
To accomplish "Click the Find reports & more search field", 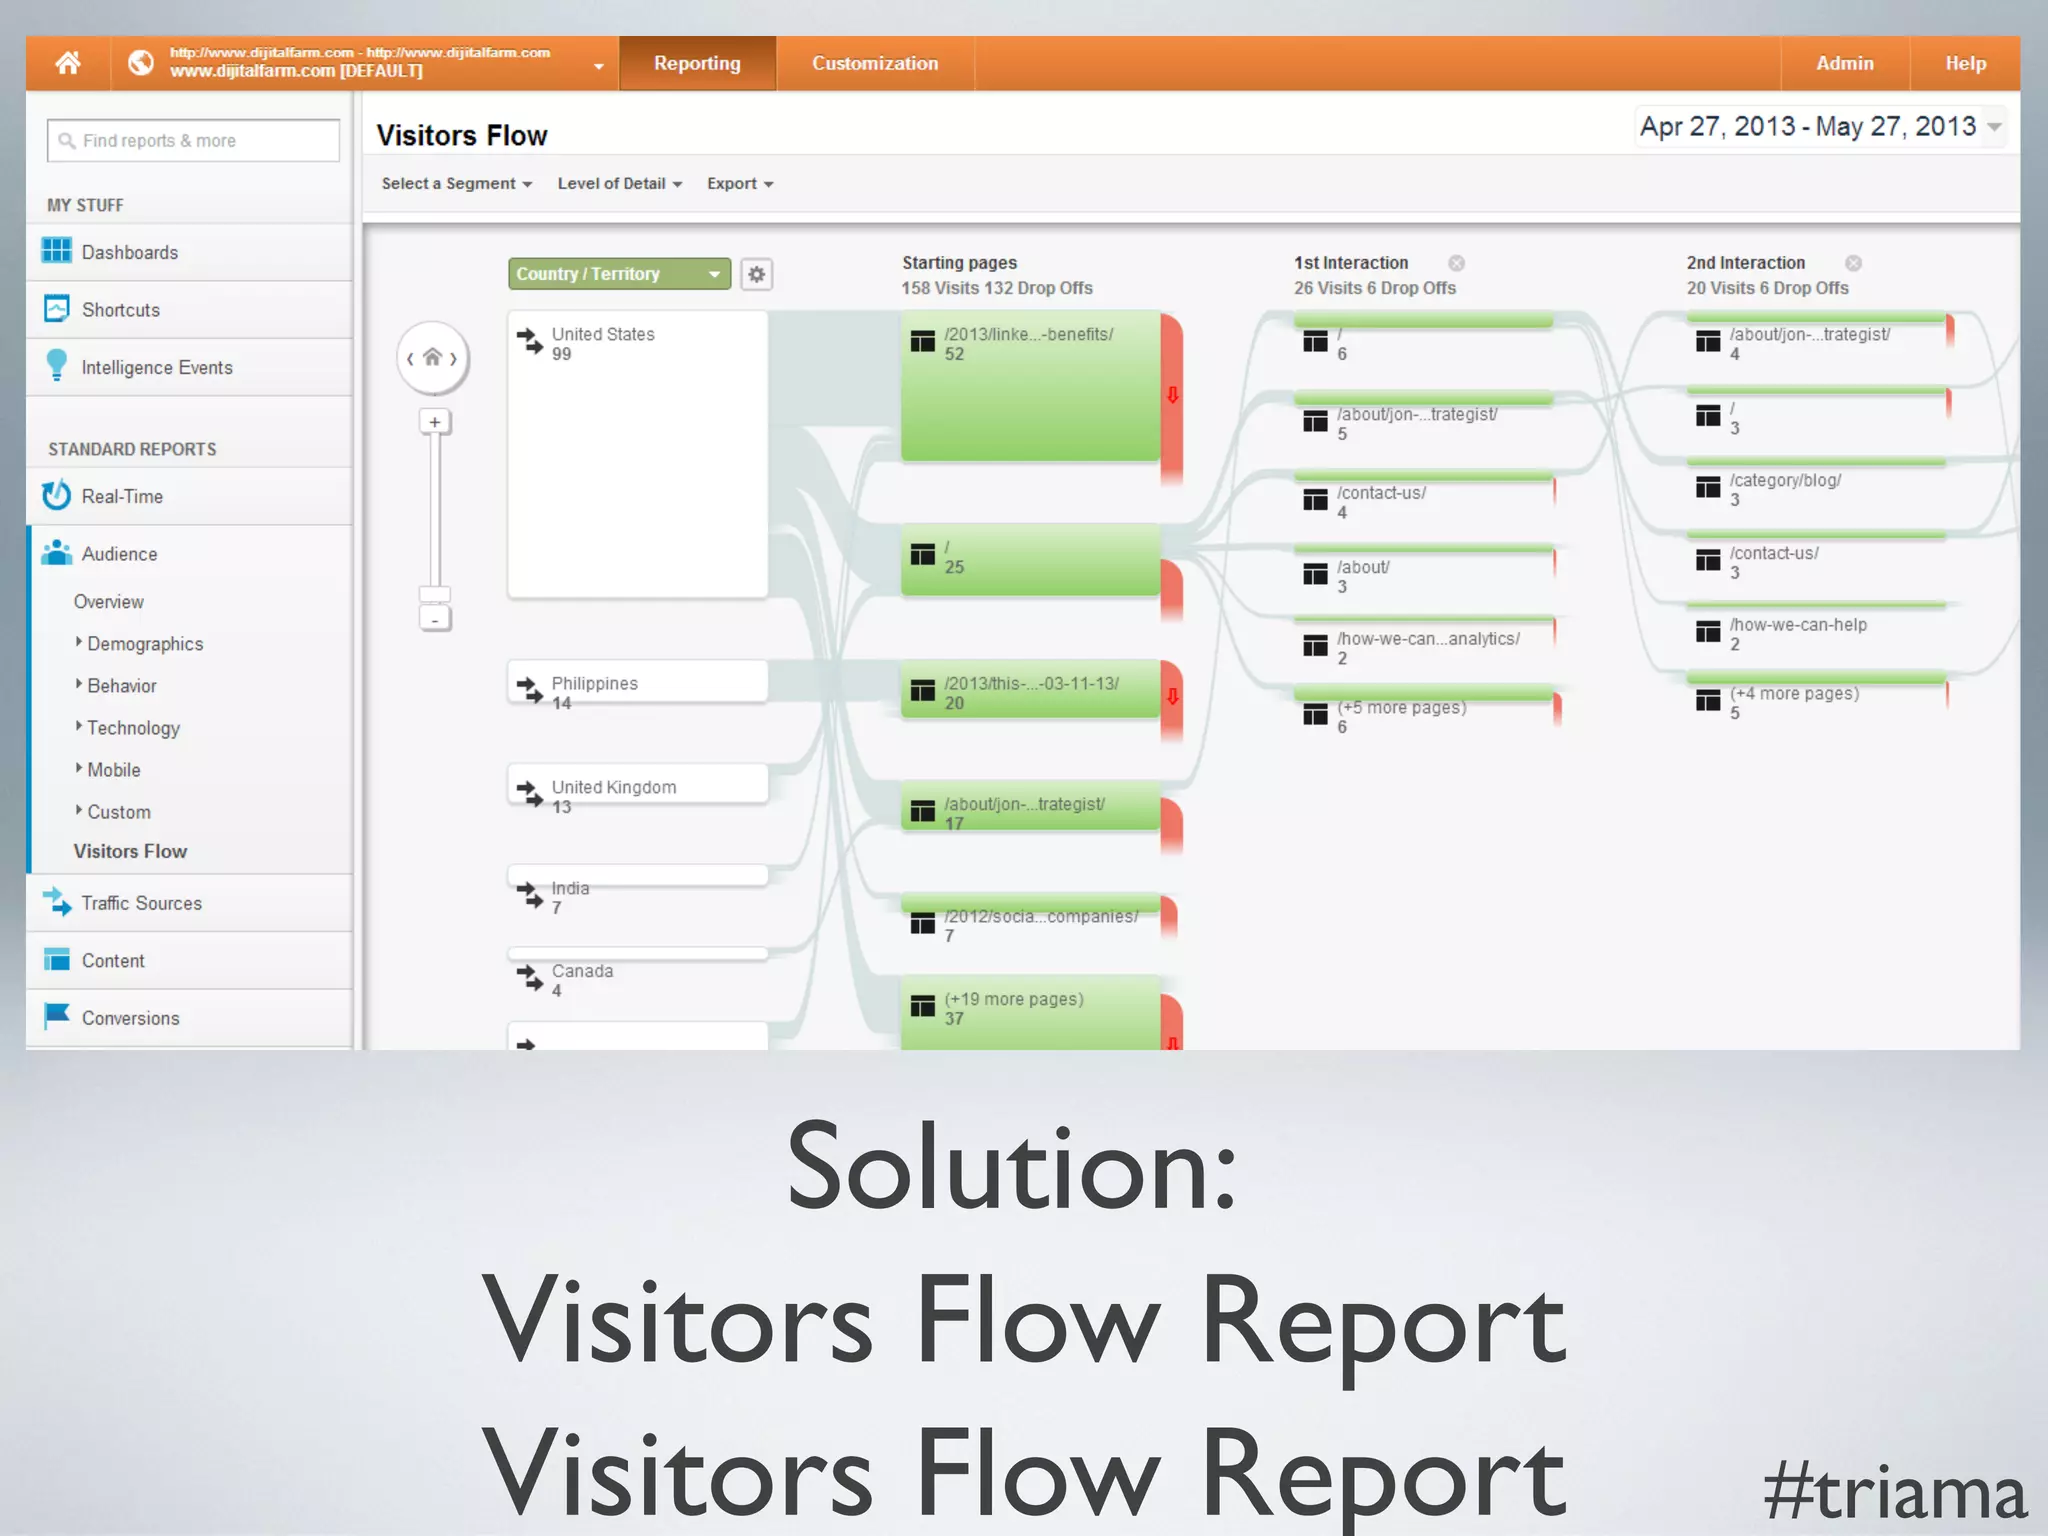I will click(x=193, y=140).
